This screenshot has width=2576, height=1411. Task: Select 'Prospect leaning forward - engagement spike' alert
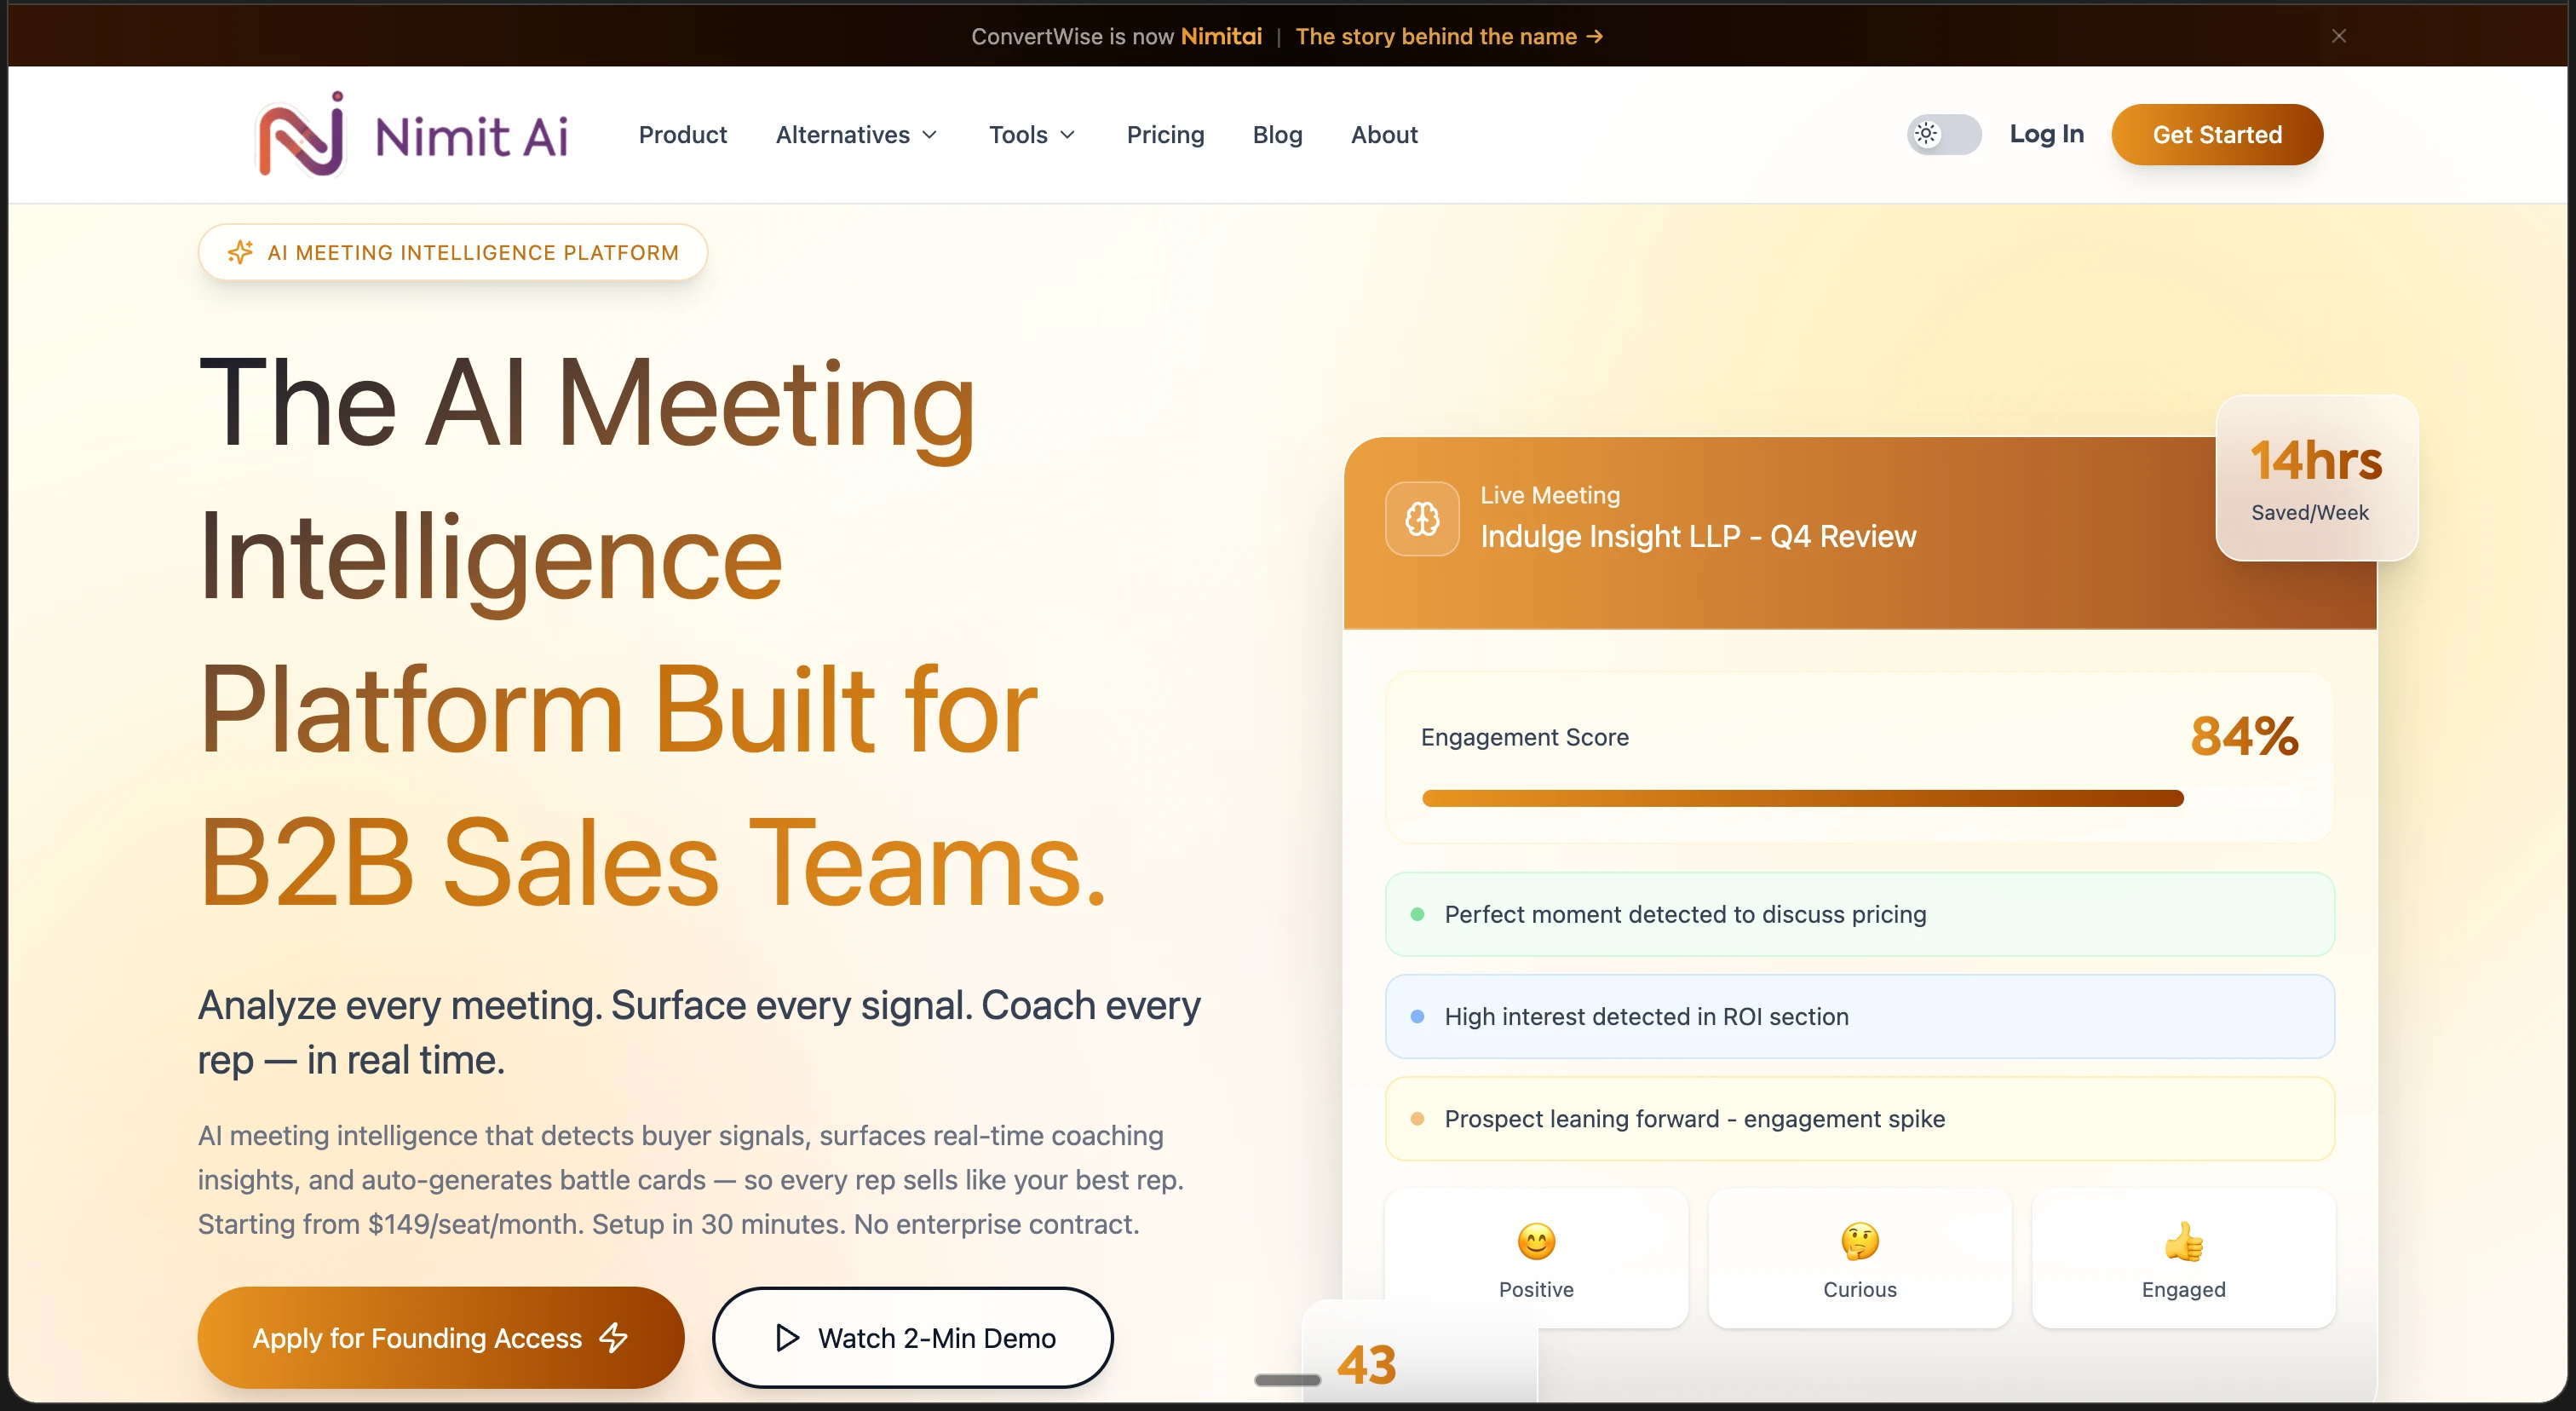[1859, 1118]
